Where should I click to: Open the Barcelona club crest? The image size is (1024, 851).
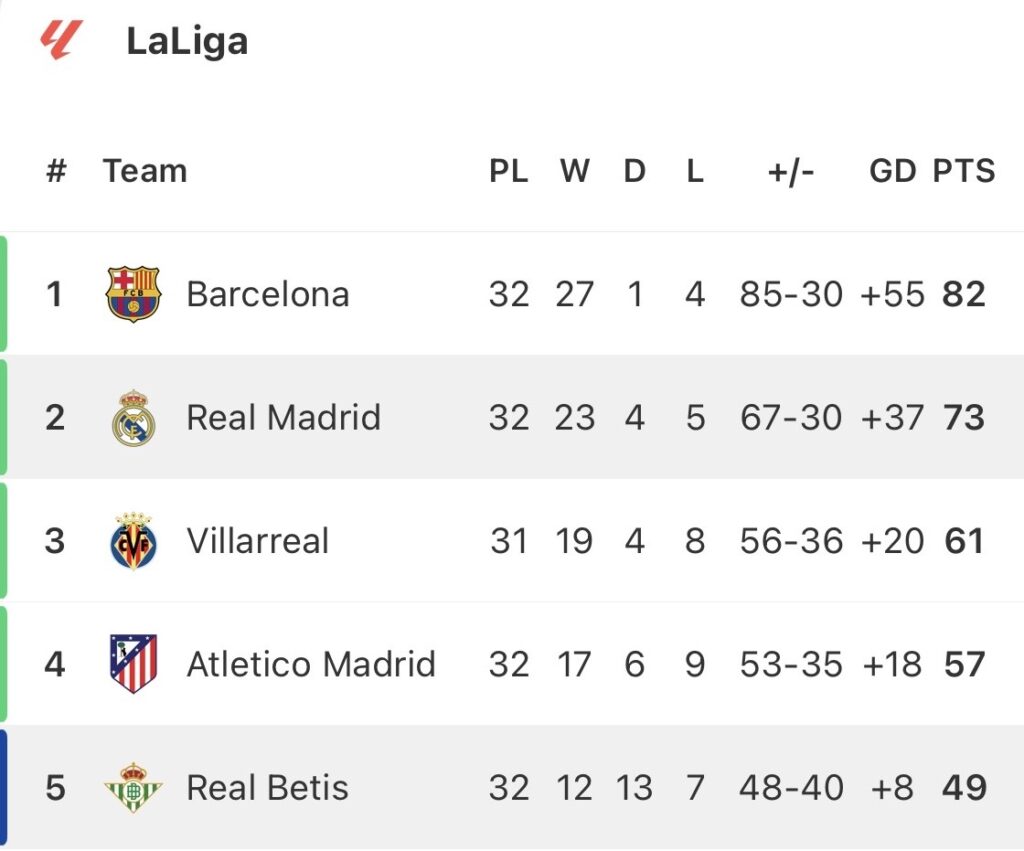tap(133, 294)
